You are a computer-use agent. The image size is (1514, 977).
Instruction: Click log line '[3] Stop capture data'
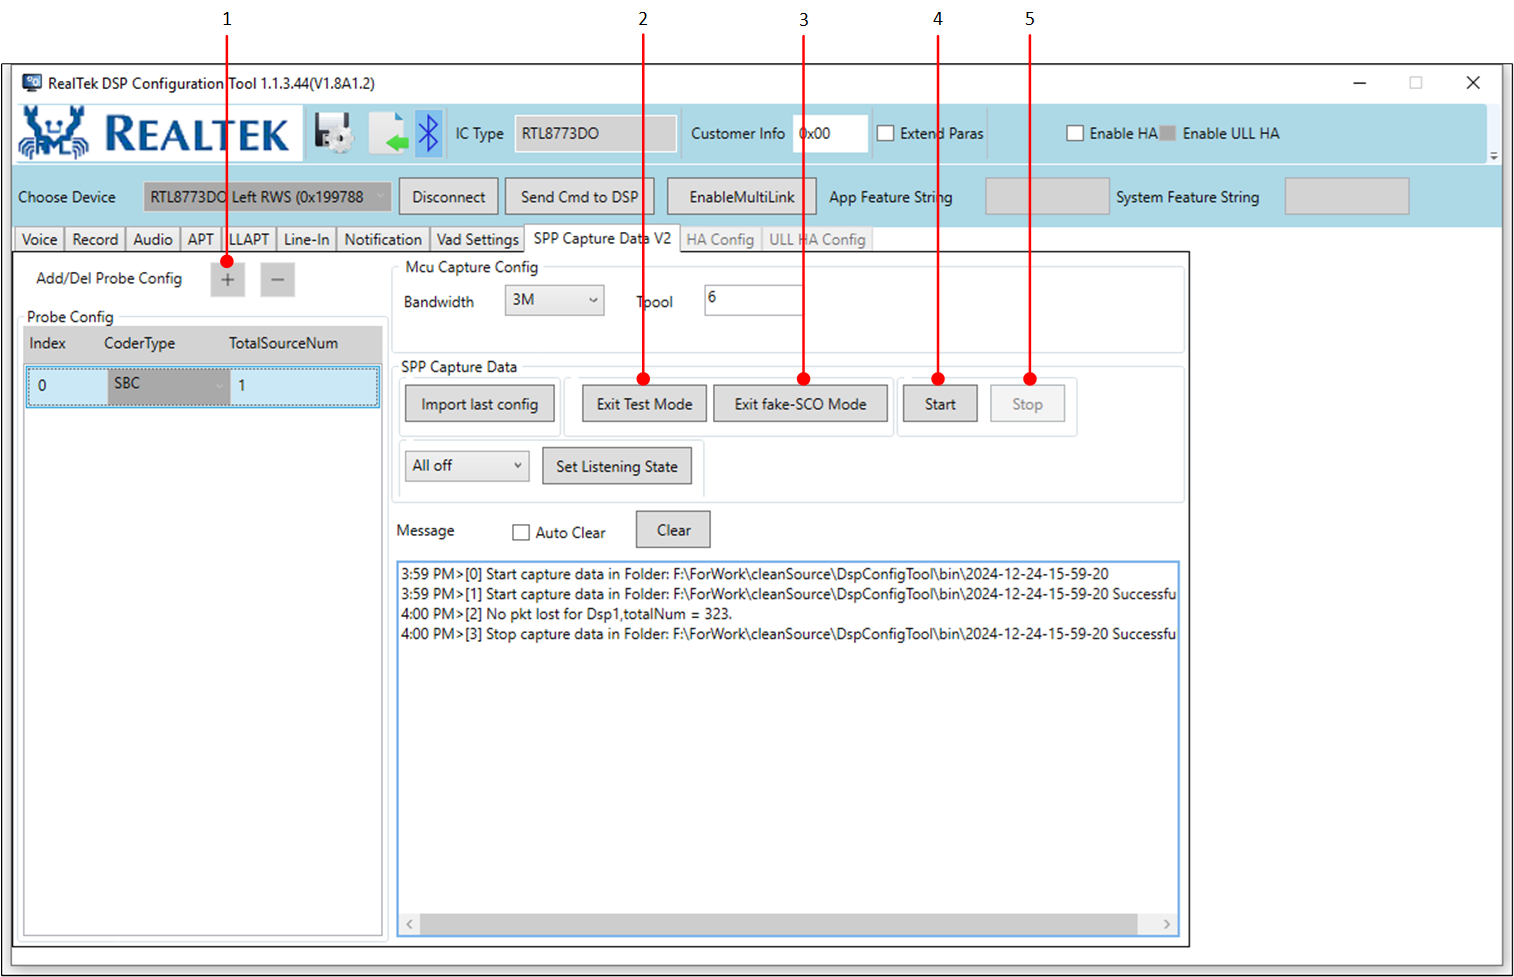click(788, 634)
